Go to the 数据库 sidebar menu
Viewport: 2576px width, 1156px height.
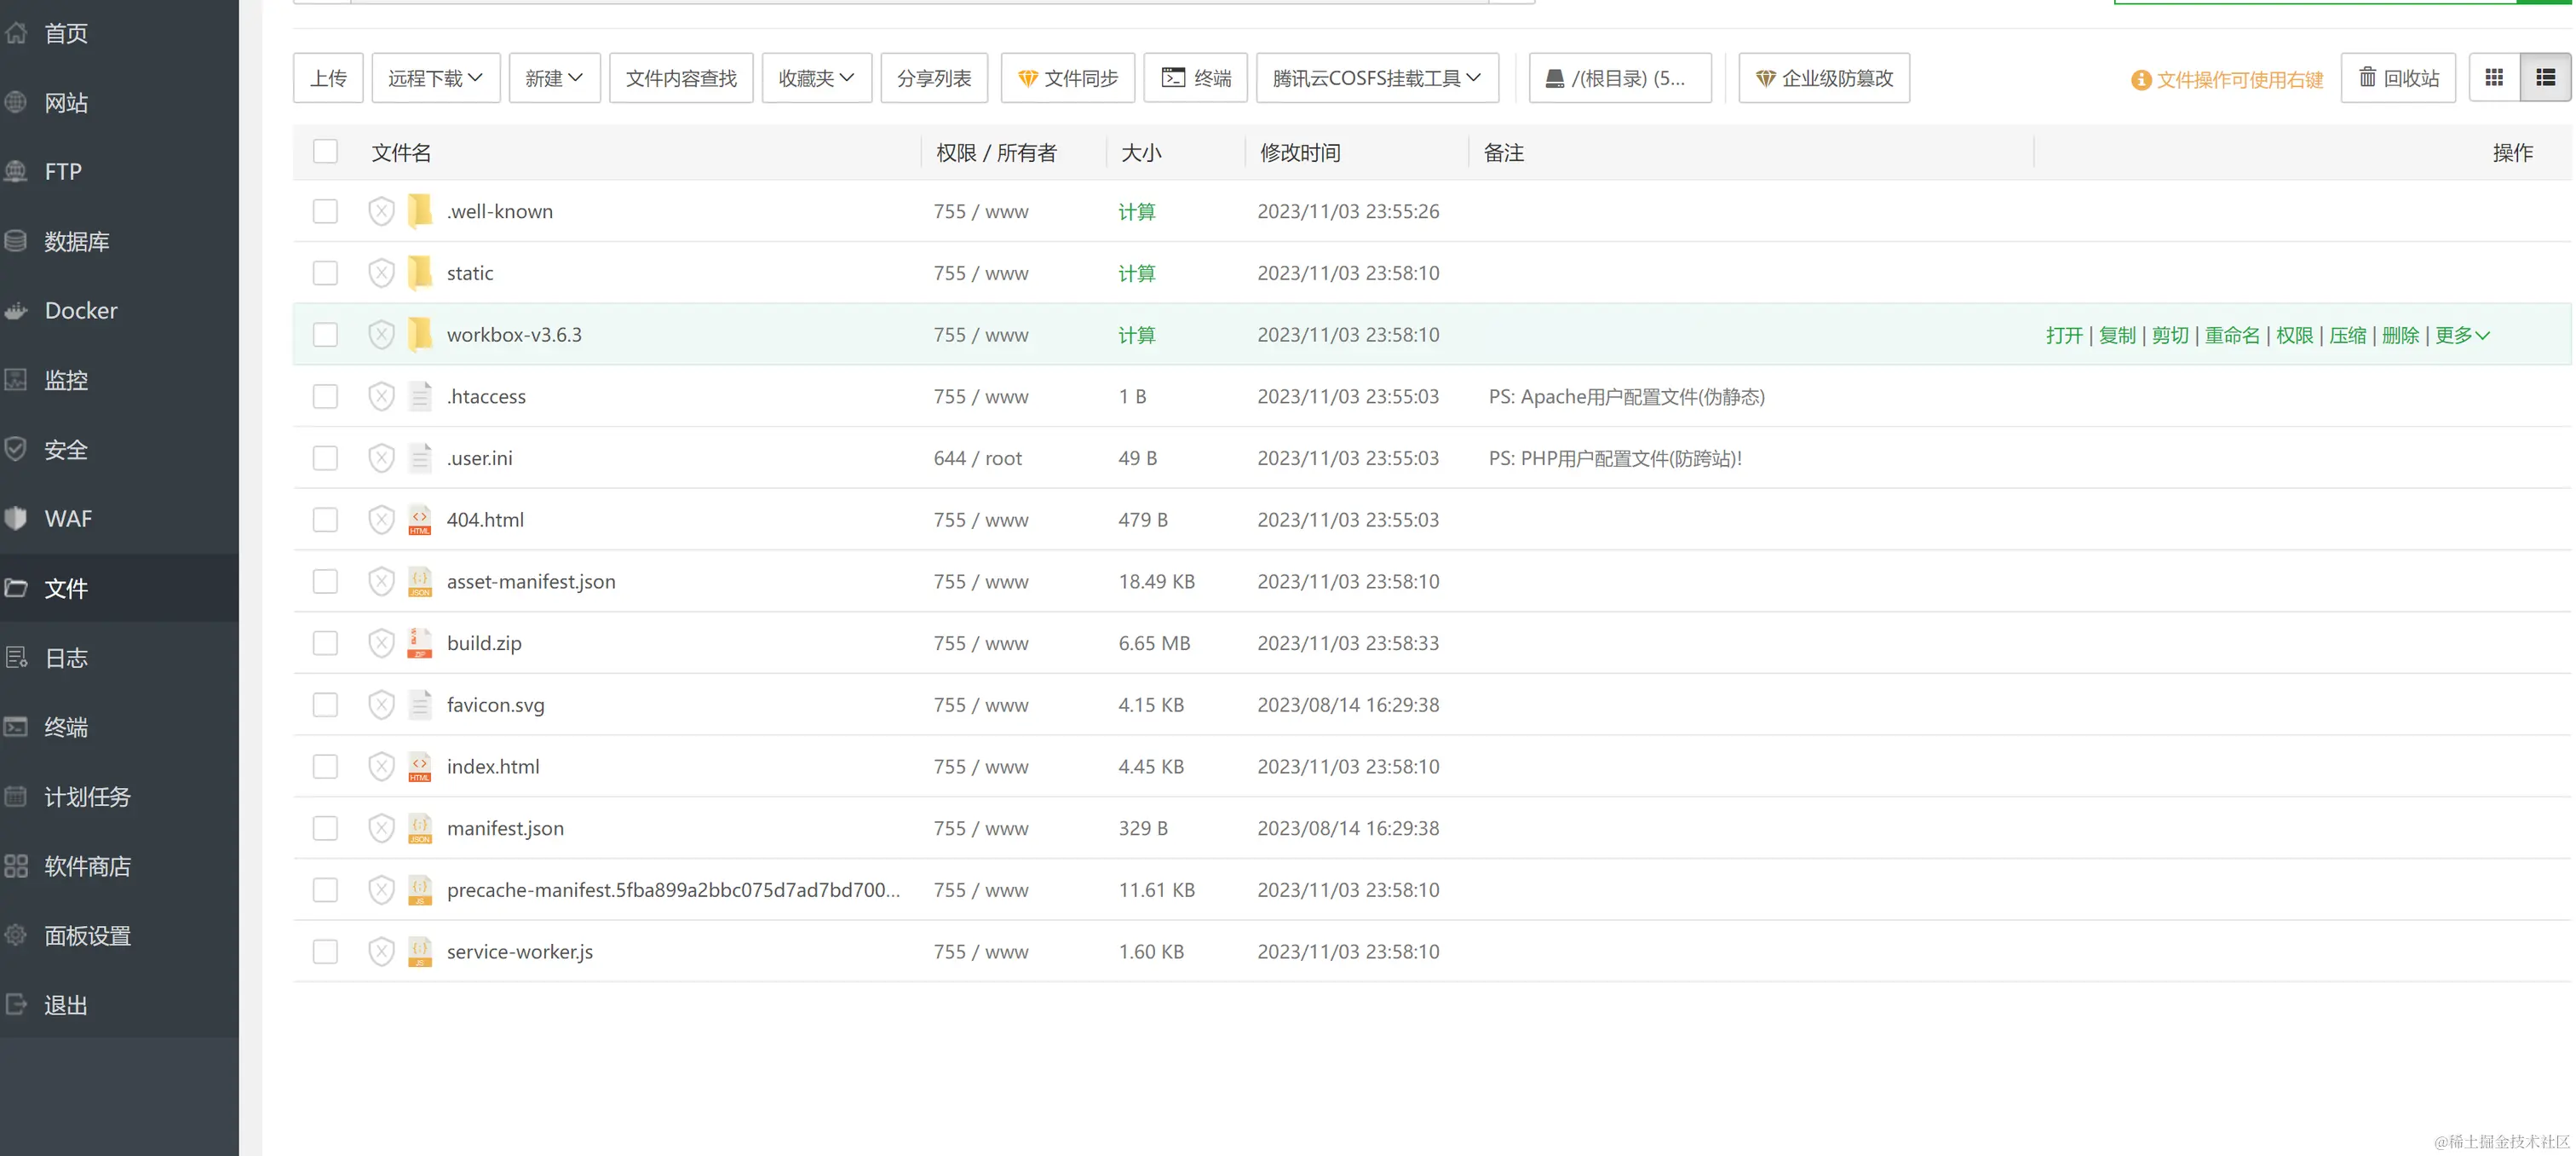click(x=76, y=242)
